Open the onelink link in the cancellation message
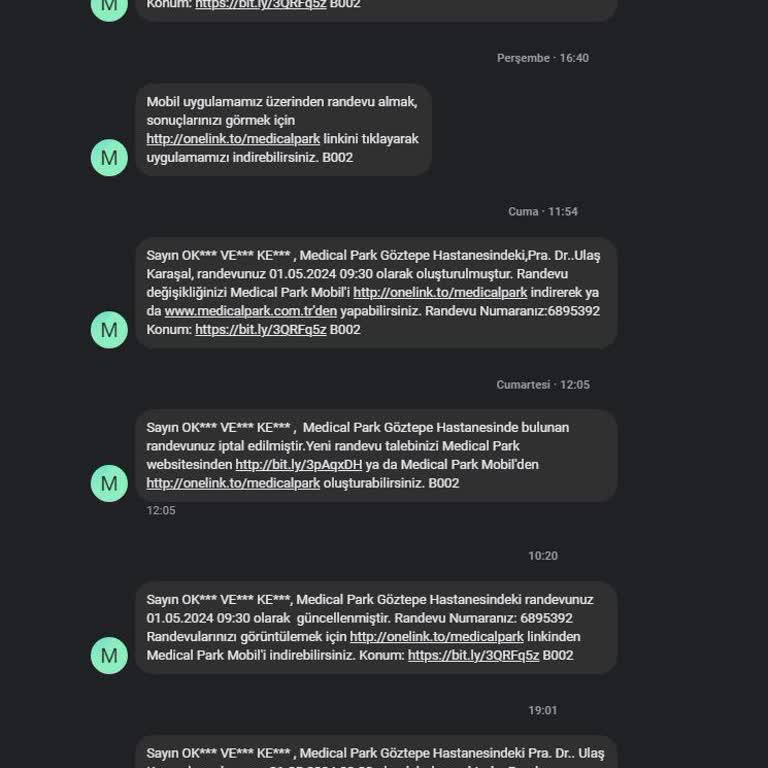 click(x=233, y=483)
